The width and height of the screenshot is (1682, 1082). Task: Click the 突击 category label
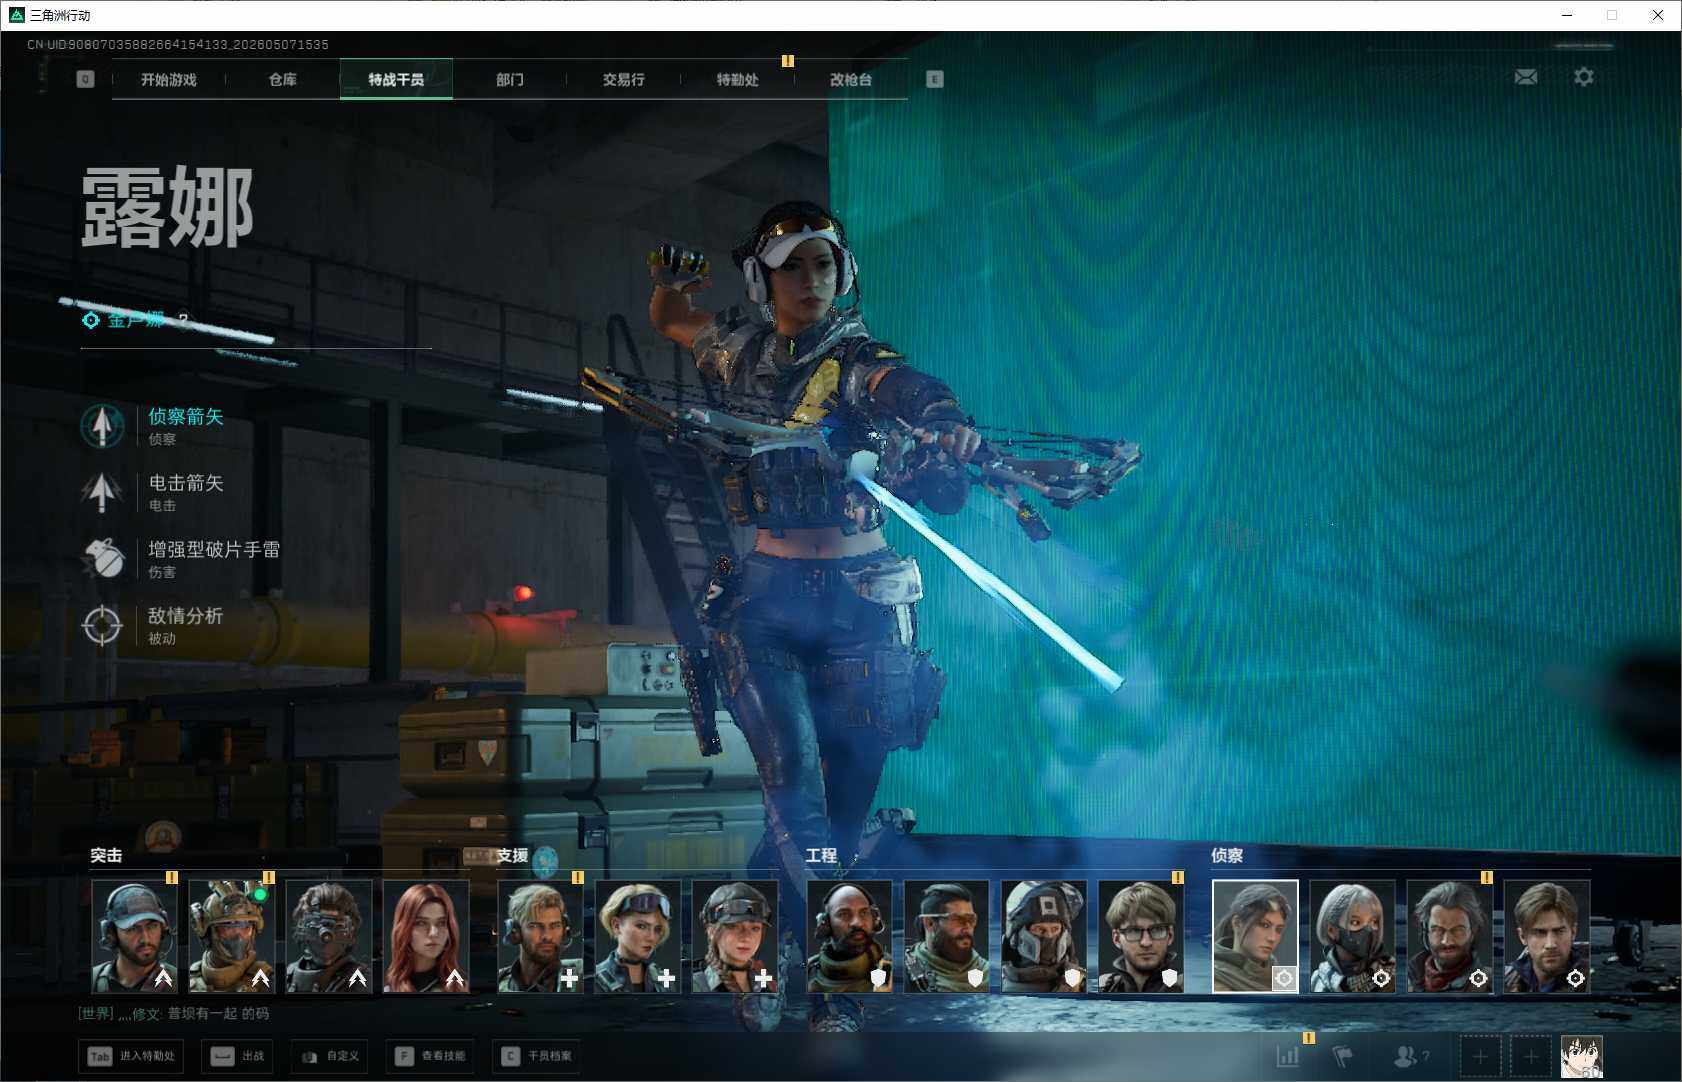click(x=106, y=856)
